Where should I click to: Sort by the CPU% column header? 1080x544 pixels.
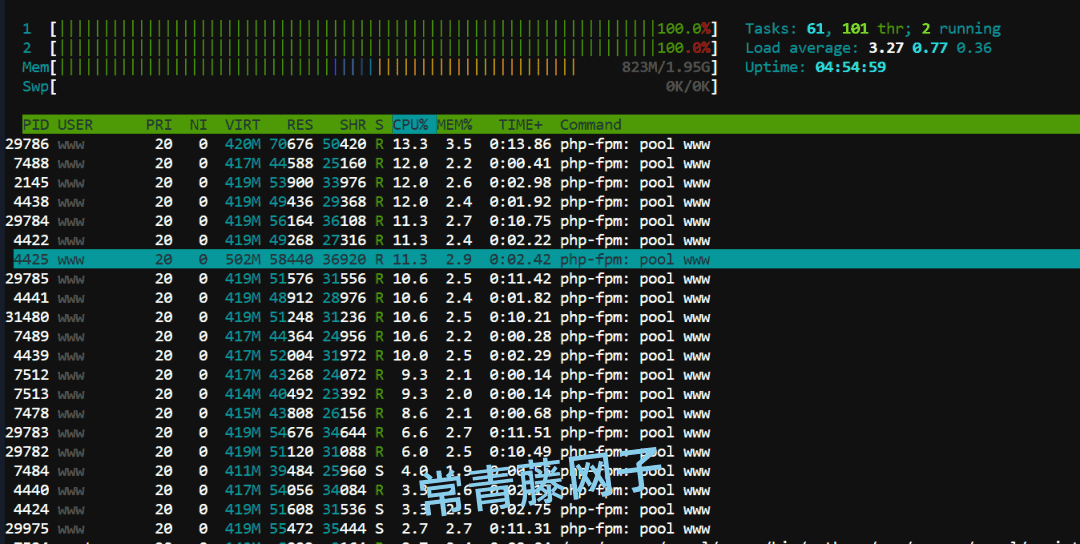tap(410, 125)
